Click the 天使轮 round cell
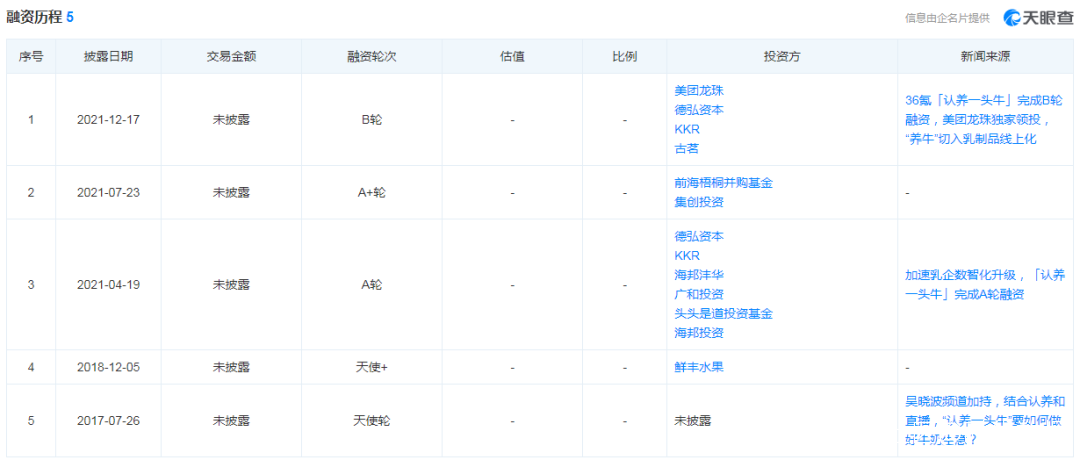Image resolution: width=1080 pixels, height=460 pixels. [x=372, y=420]
